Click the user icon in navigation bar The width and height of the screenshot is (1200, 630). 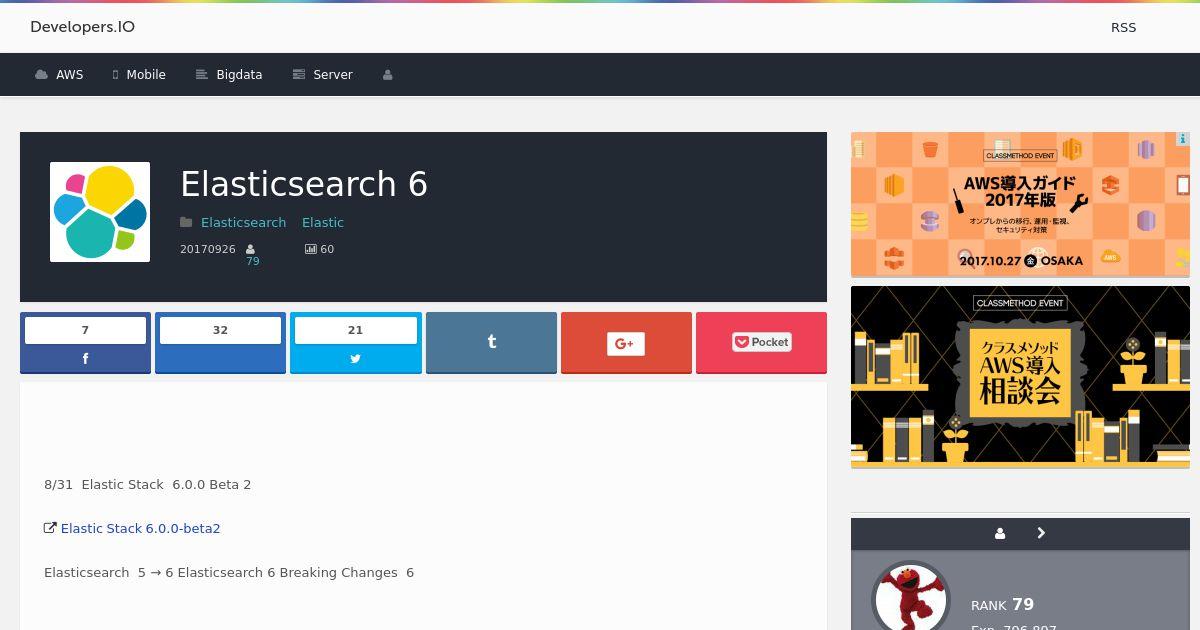tap(387, 75)
